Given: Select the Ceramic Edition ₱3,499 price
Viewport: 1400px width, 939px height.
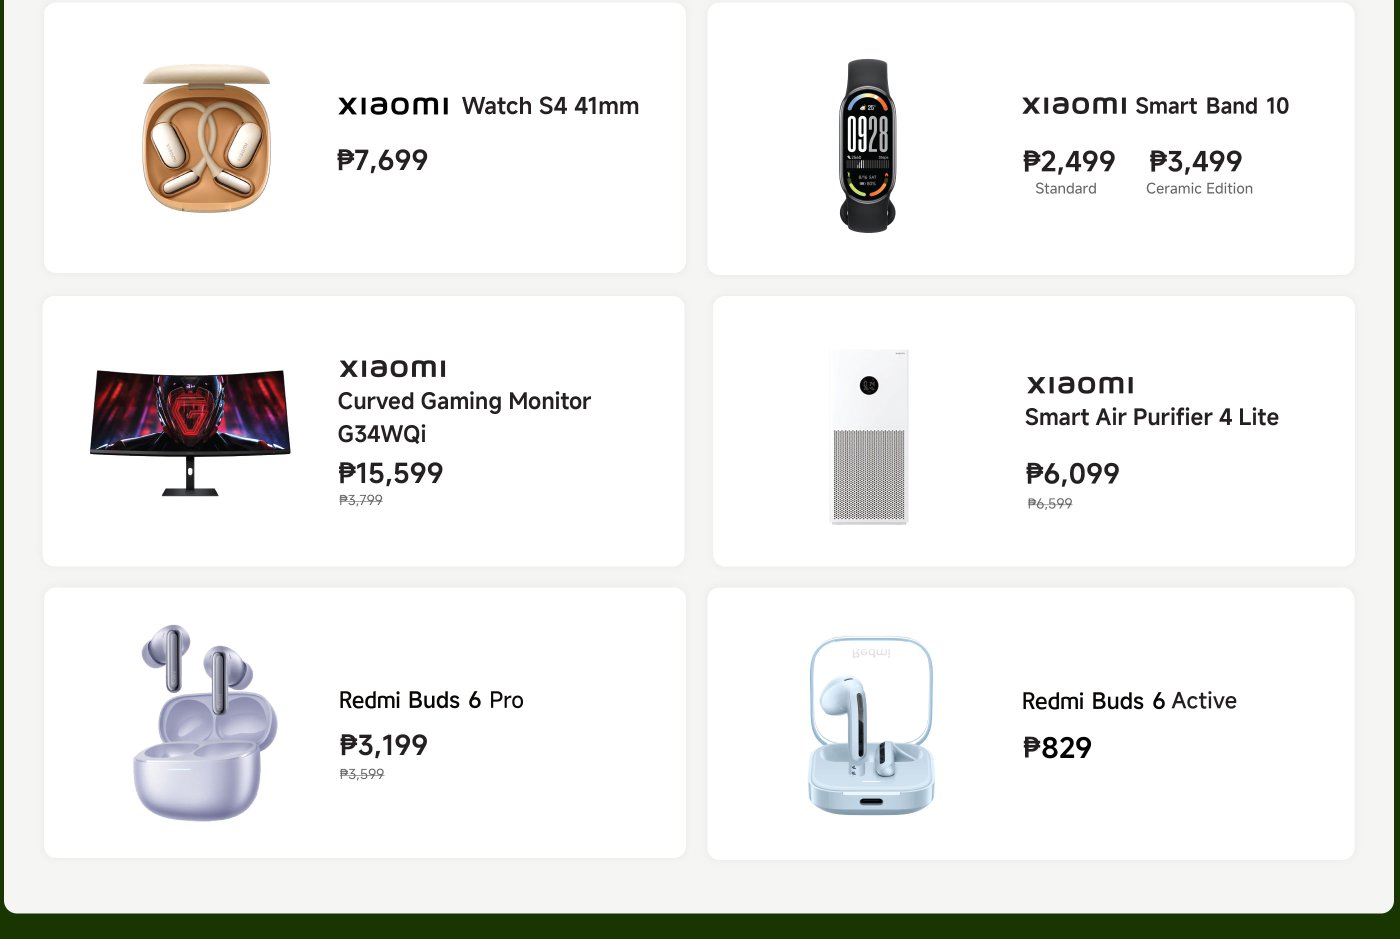Looking at the screenshot, I should [1196, 161].
